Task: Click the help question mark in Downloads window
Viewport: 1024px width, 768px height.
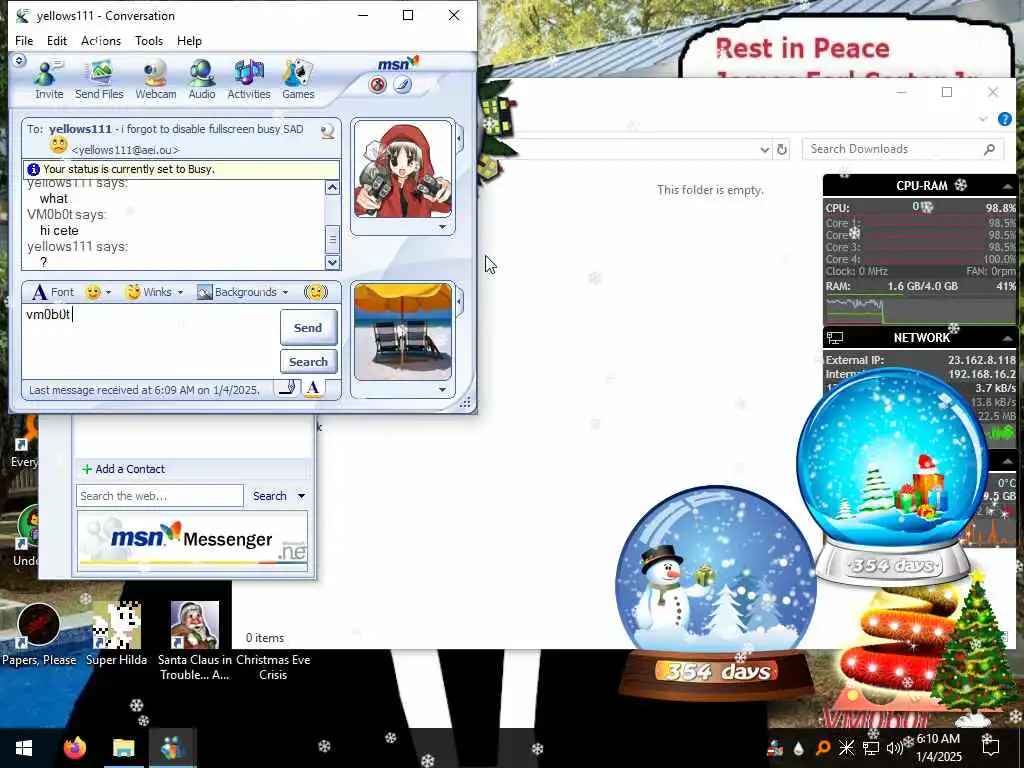Action: pos(1004,119)
